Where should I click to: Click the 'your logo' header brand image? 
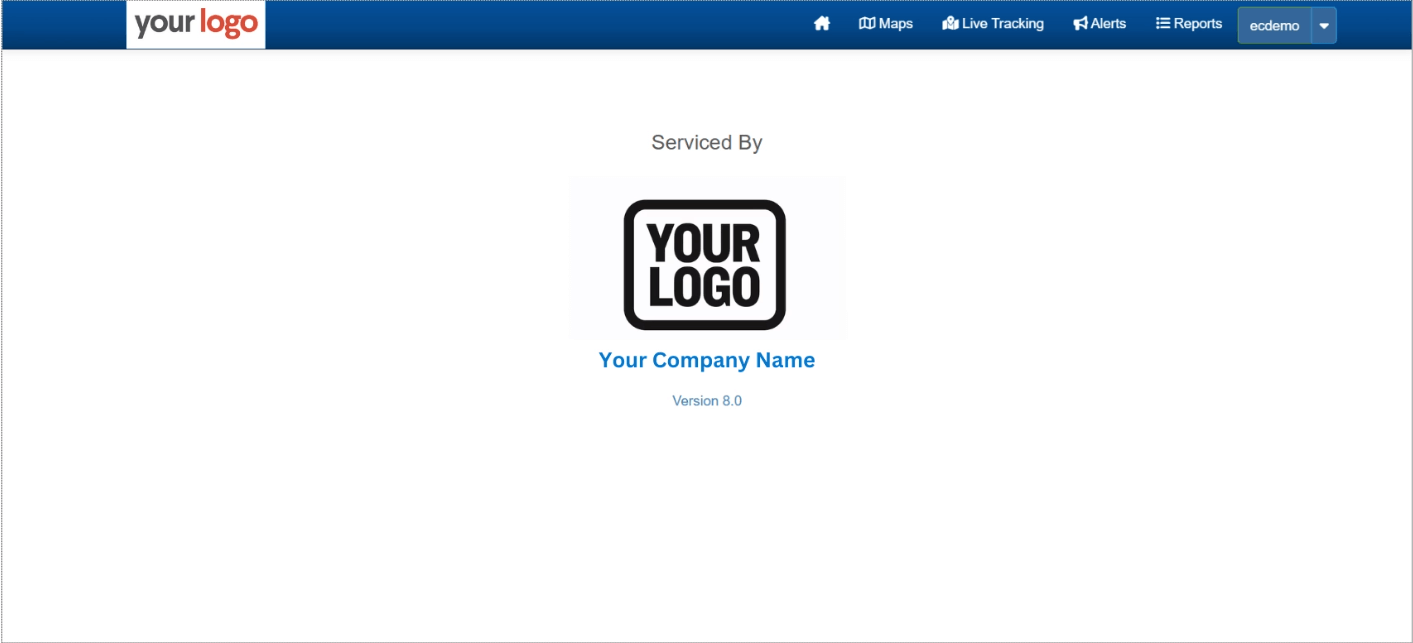click(196, 24)
